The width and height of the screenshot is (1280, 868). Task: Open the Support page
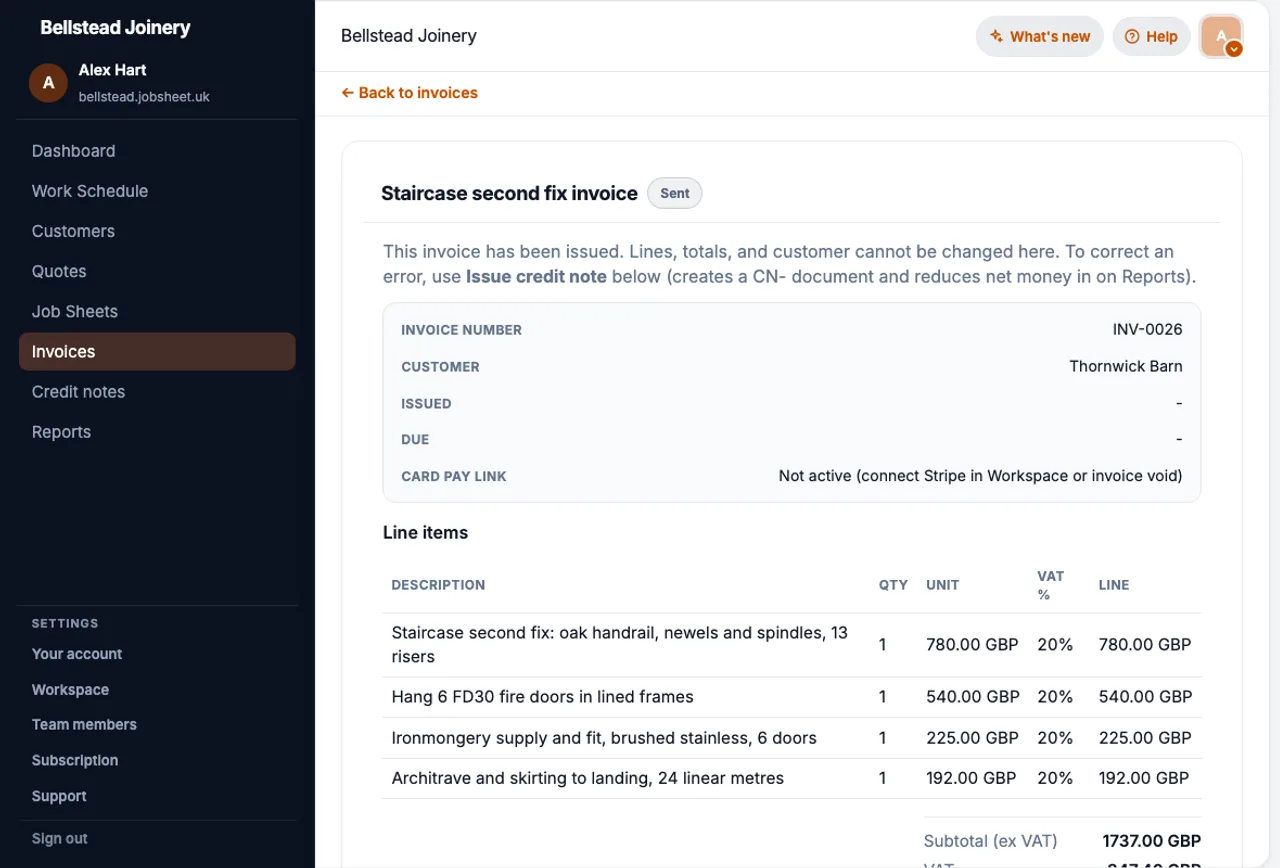point(59,797)
